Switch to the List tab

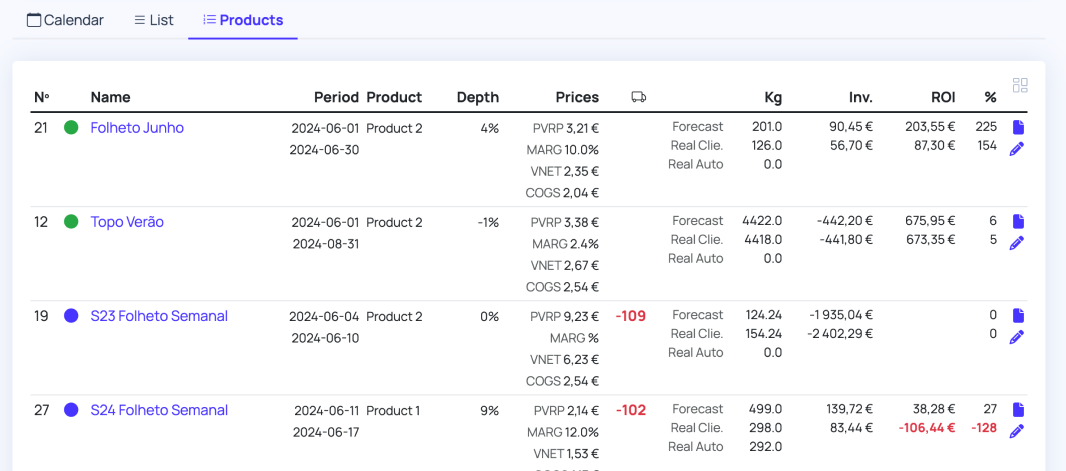(x=153, y=20)
